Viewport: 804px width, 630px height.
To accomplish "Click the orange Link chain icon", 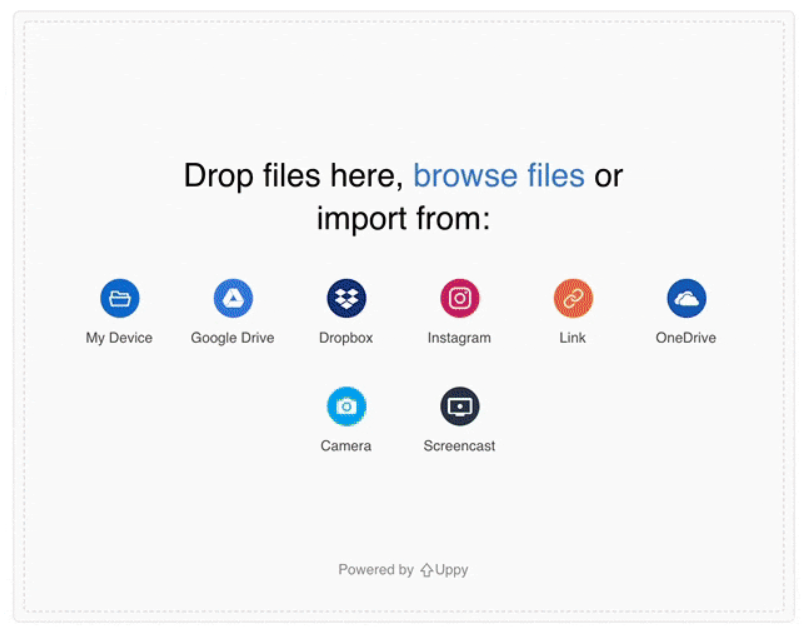I will click(573, 298).
